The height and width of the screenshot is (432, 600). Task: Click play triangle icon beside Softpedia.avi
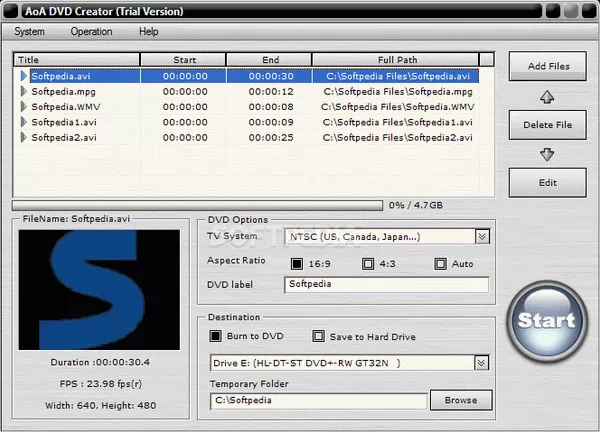point(24,75)
